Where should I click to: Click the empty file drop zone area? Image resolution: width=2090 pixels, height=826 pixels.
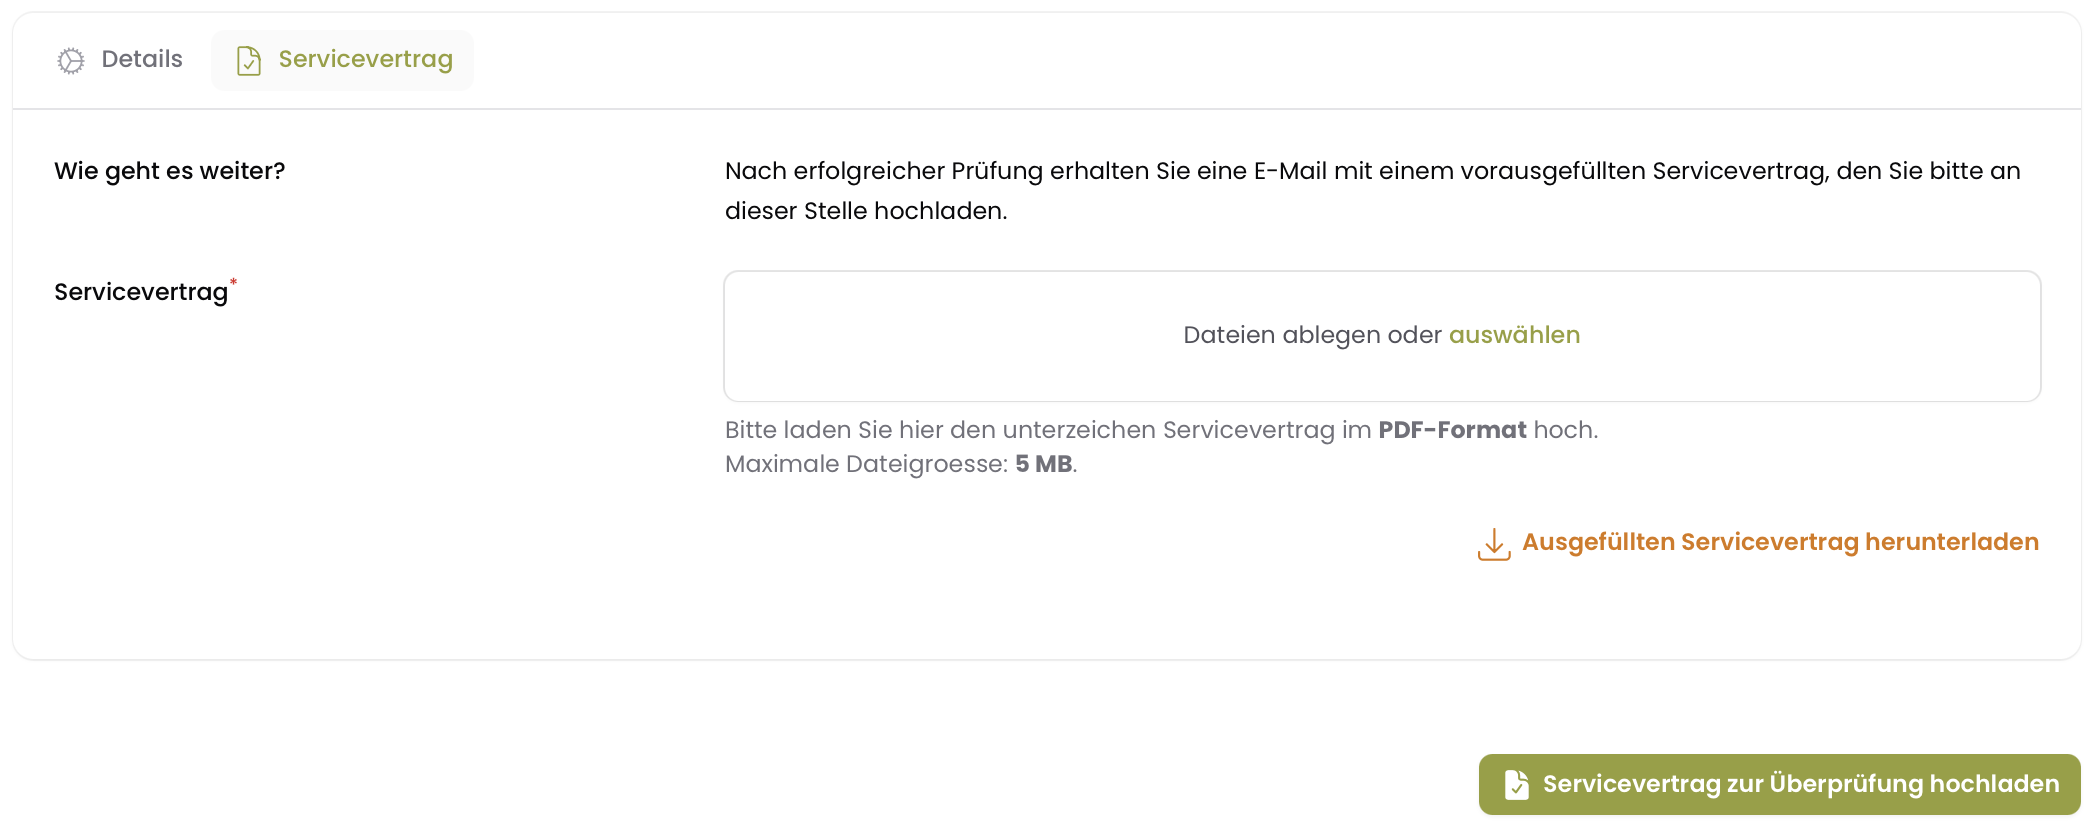click(x=1382, y=336)
